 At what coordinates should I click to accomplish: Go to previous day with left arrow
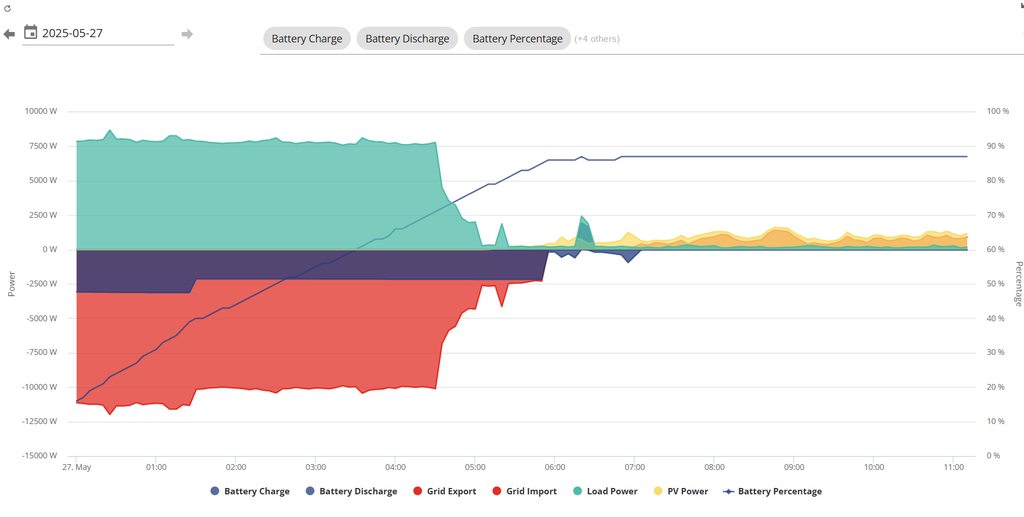coord(9,34)
